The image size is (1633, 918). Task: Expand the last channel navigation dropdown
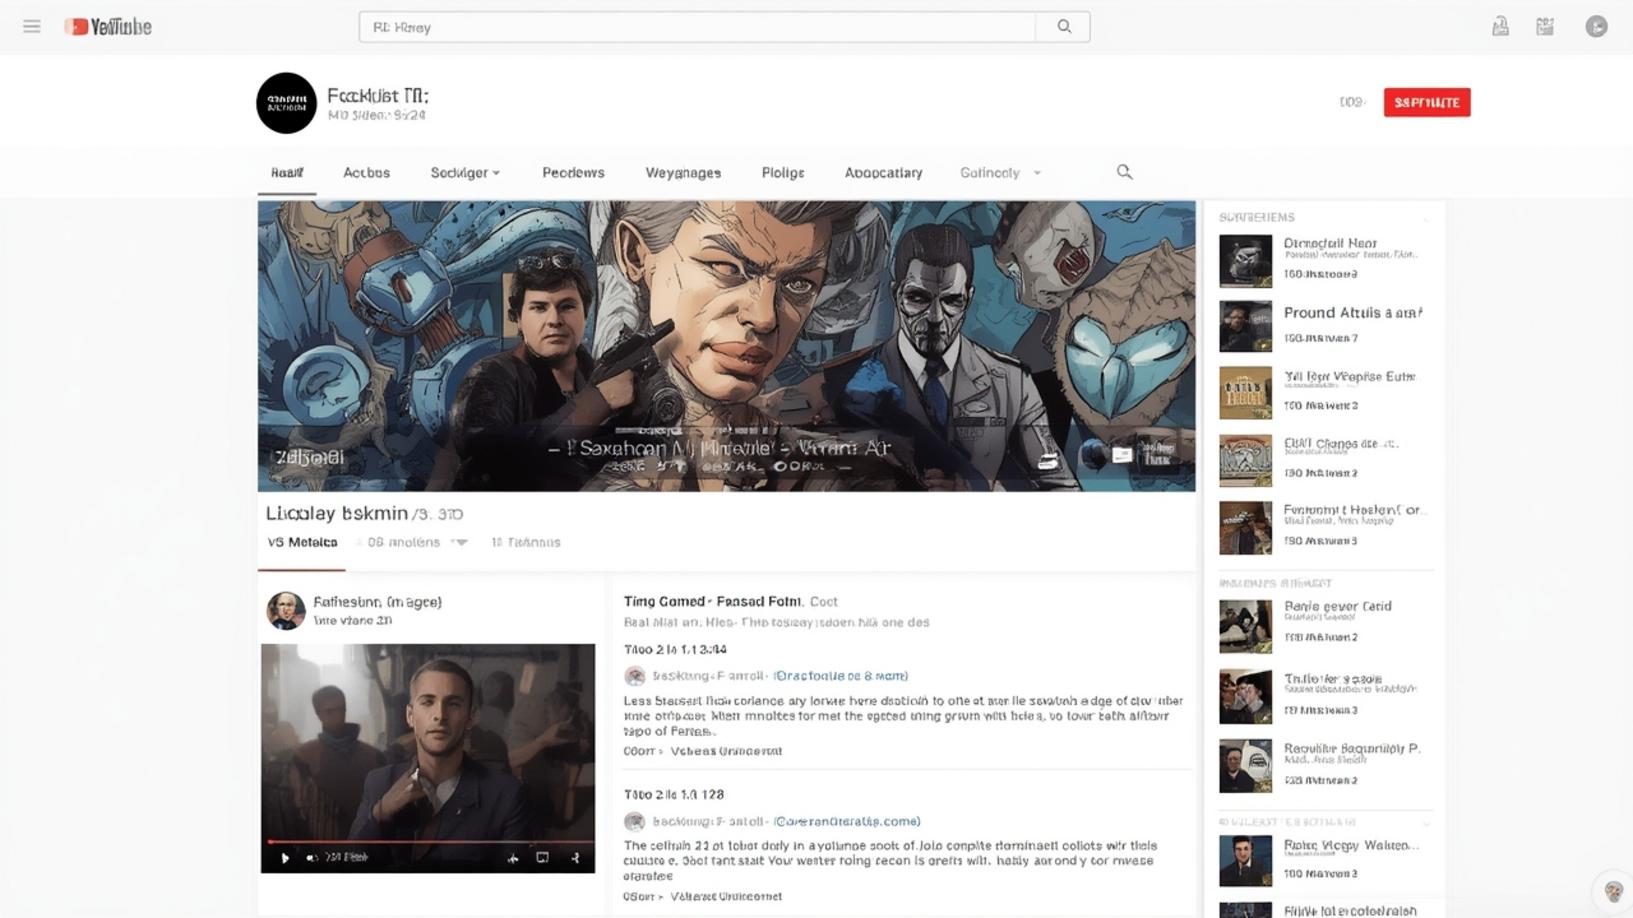(x=1037, y=172)
